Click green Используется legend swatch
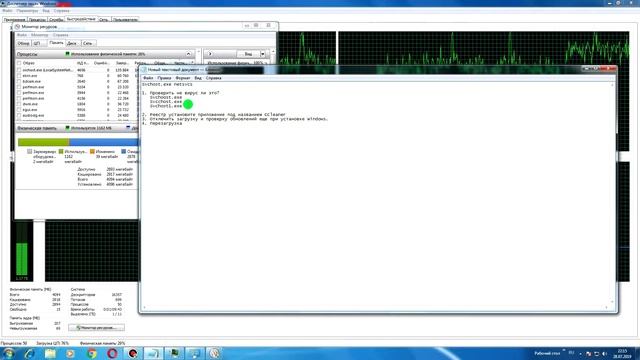Screen dimensions: 640x360 pyautogui.click(x=61, y=151)
